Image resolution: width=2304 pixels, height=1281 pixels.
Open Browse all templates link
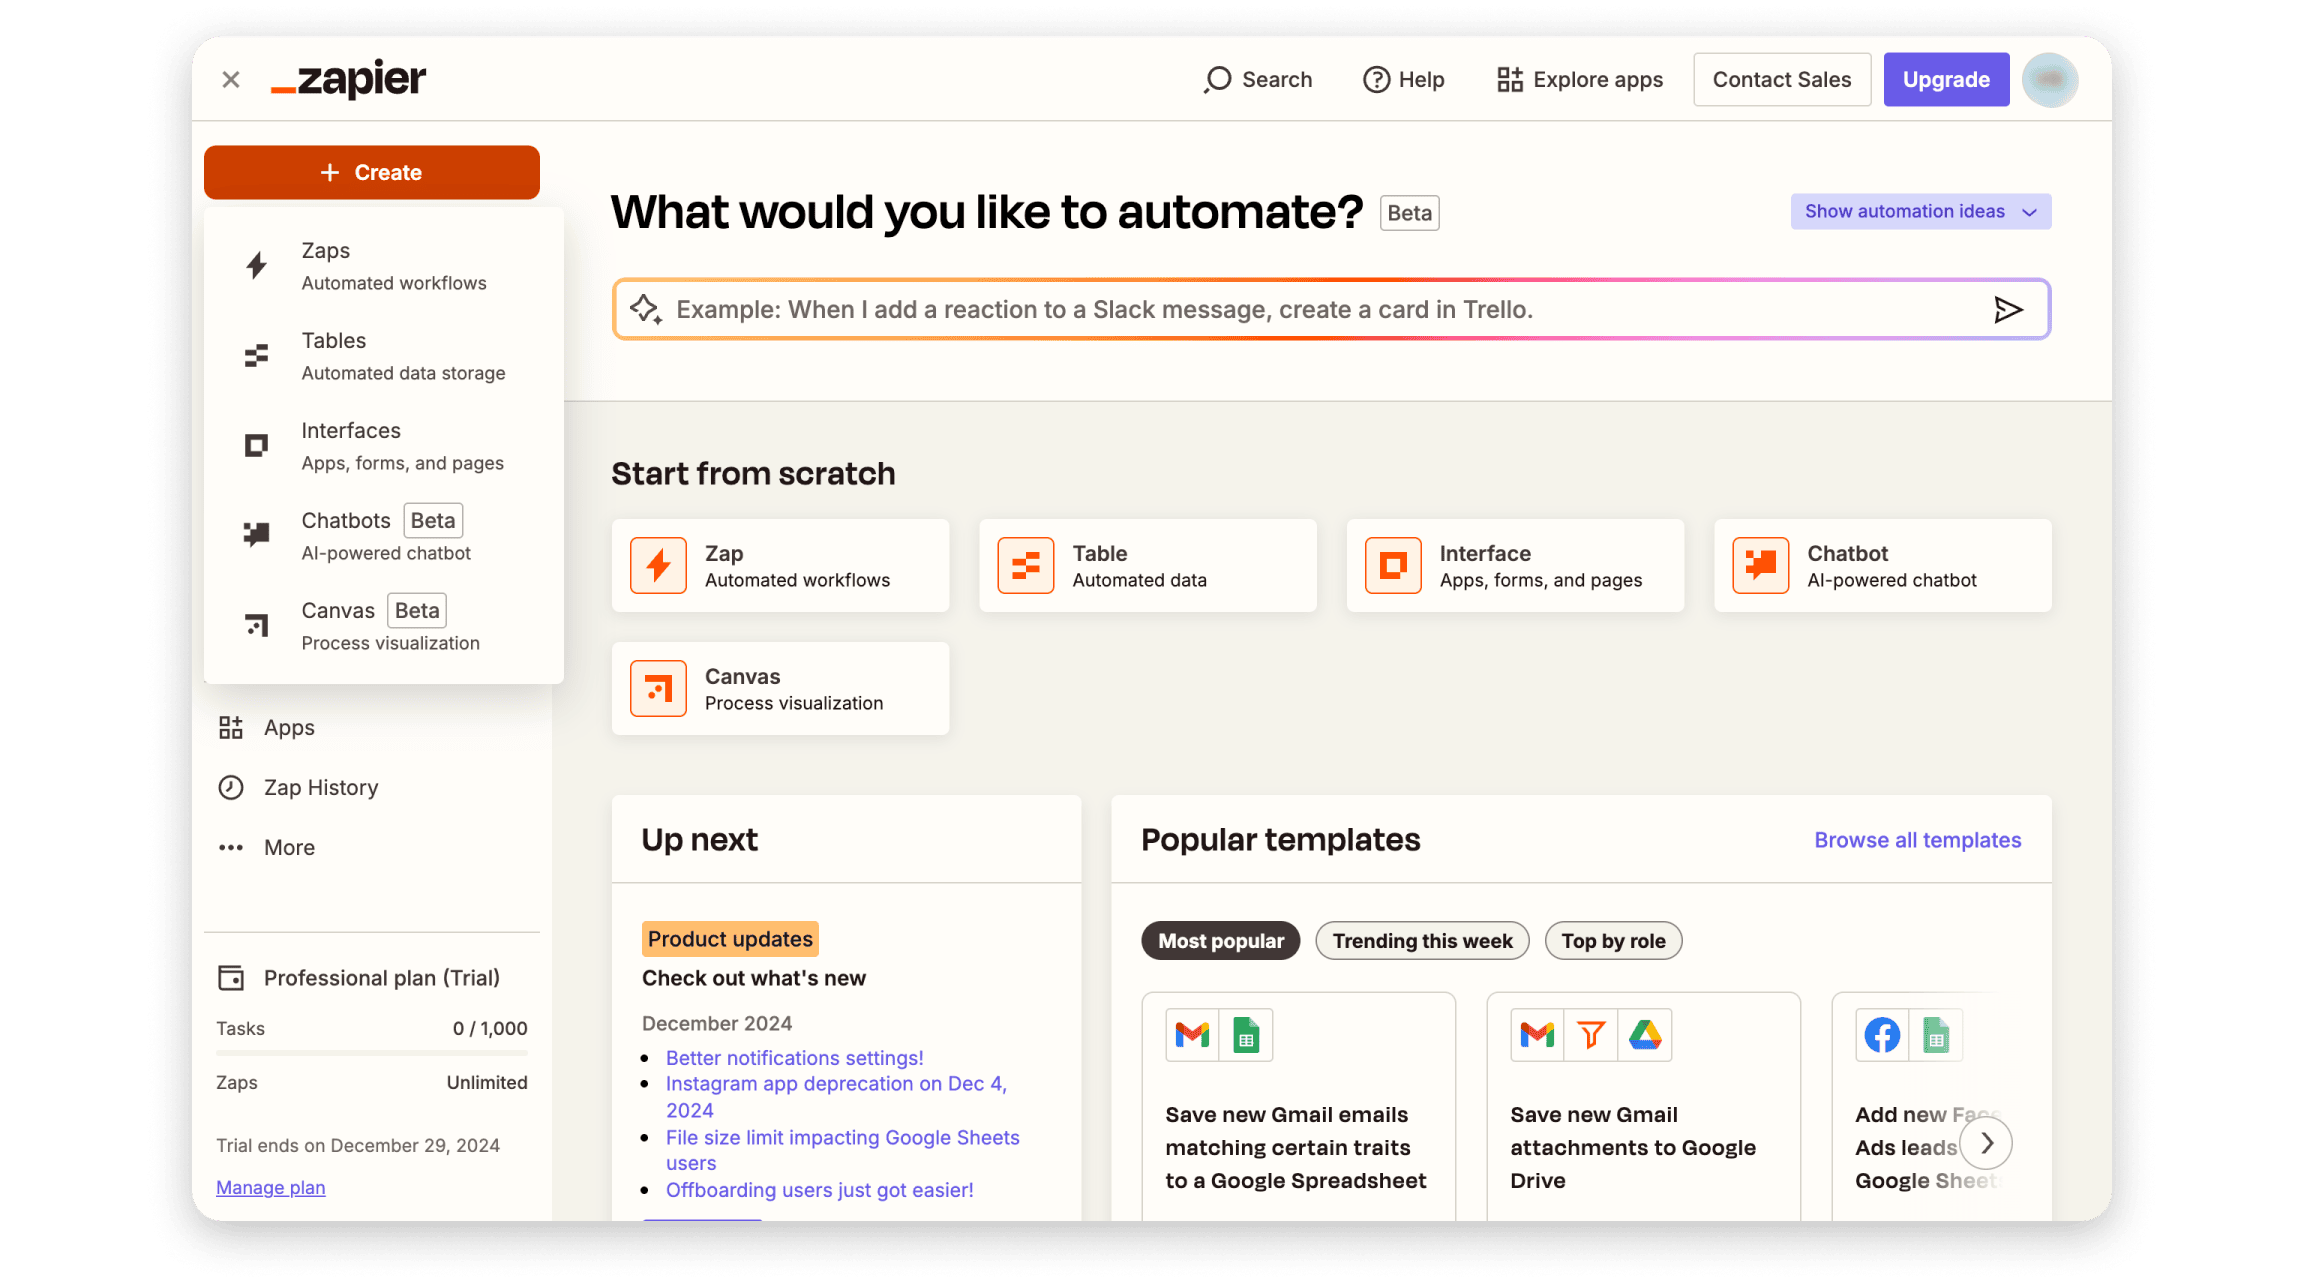click(x=1918, y=840)
